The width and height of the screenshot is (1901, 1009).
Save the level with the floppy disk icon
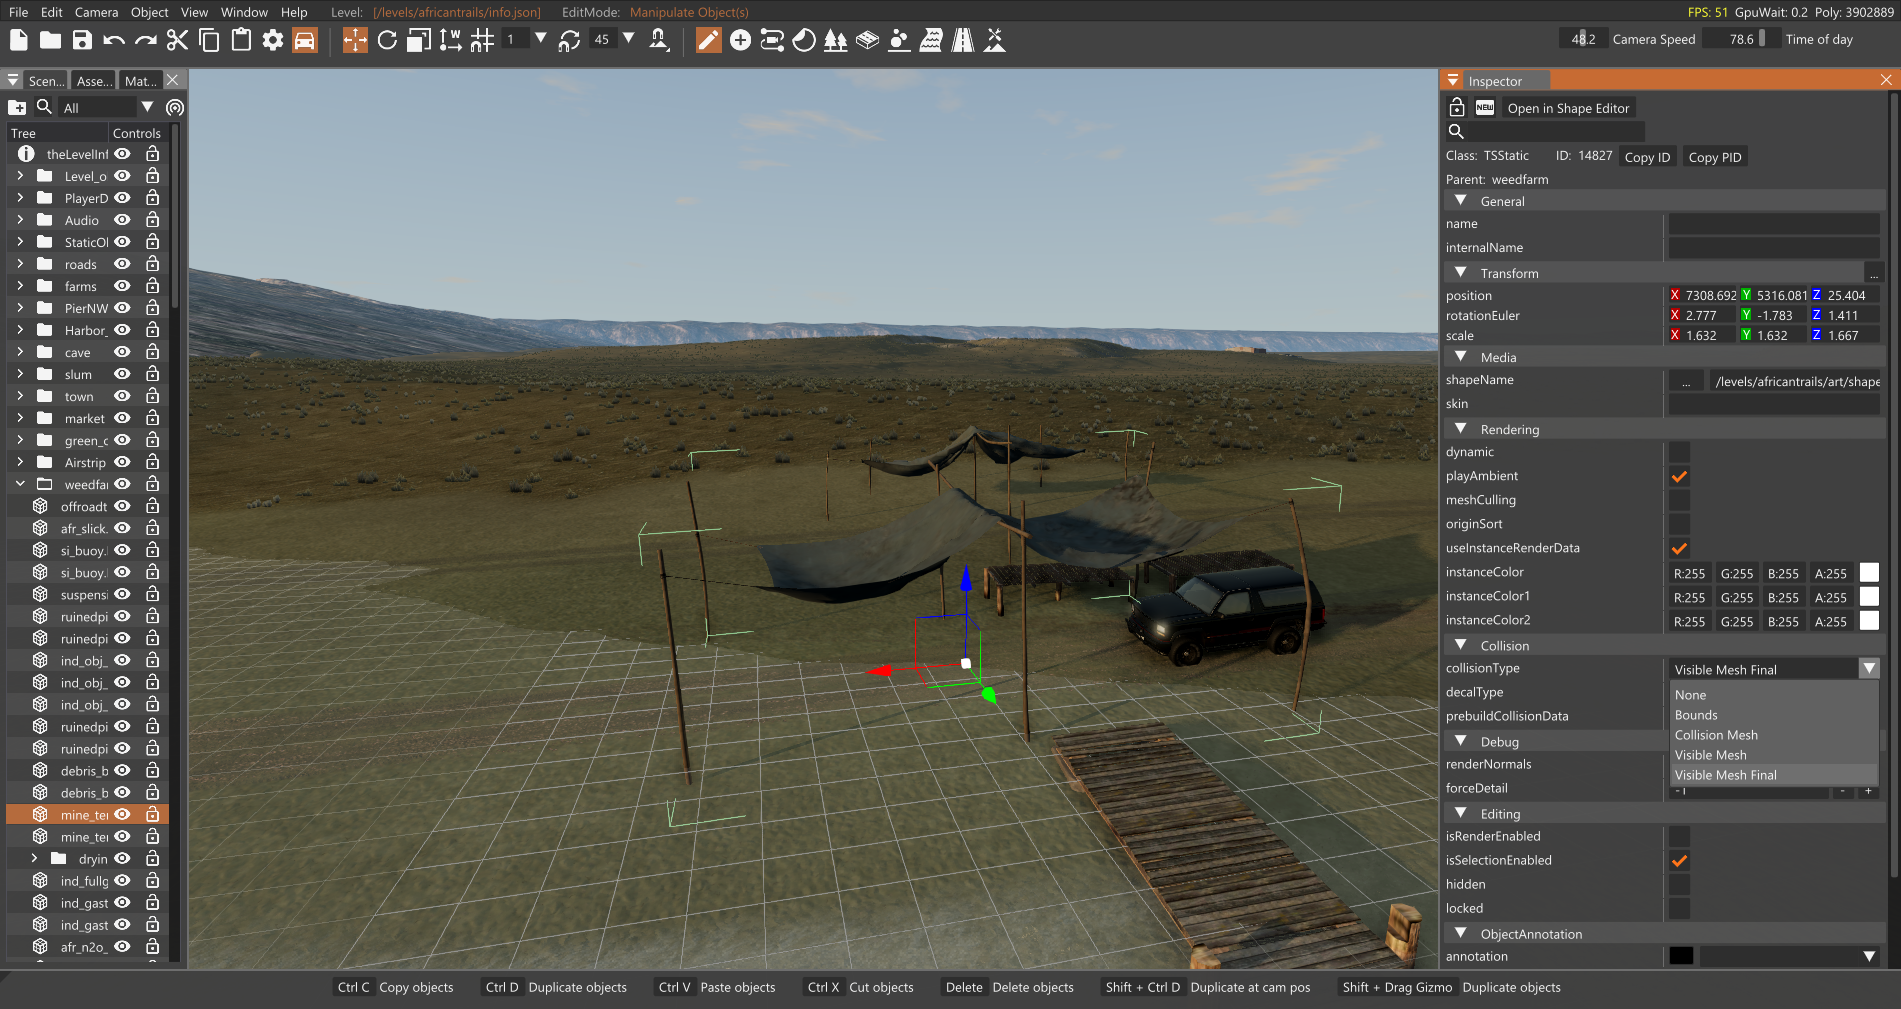pos(82,40)
